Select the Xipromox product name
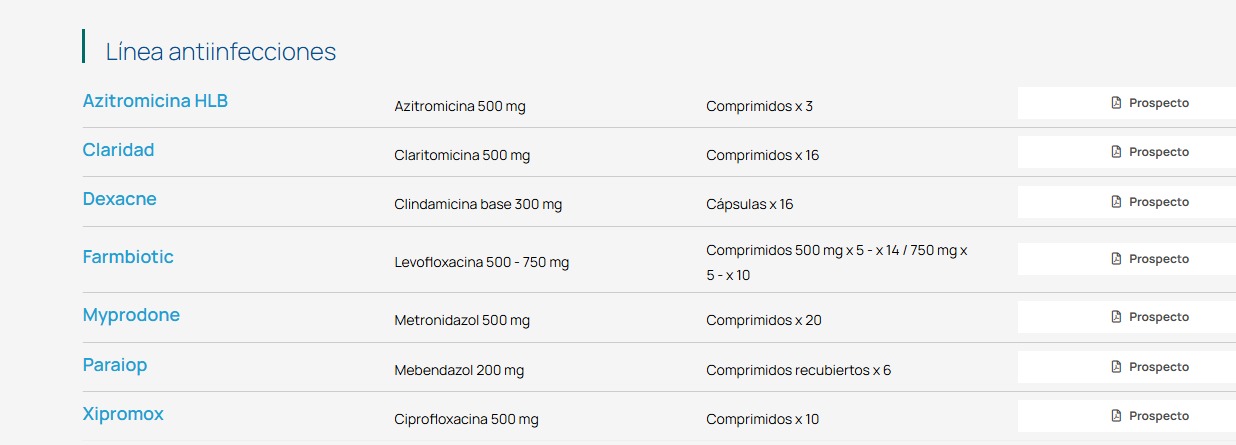This screenshot has width=1236, height=445. [x=123, y=414]
